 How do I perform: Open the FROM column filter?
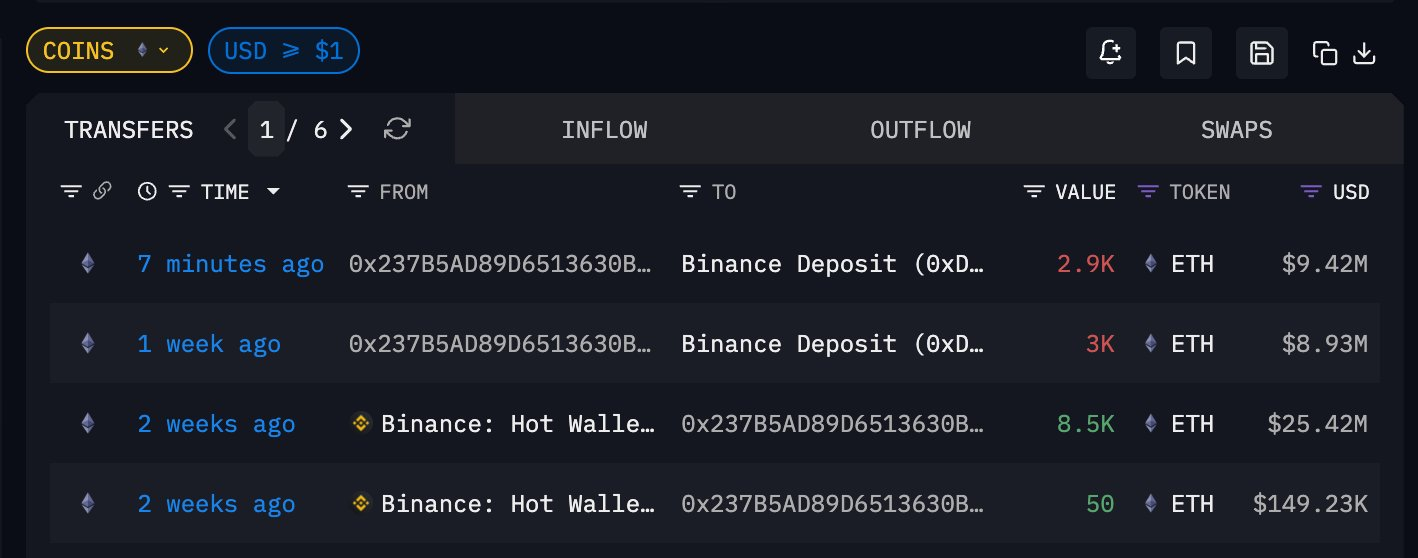pos(357,192)
